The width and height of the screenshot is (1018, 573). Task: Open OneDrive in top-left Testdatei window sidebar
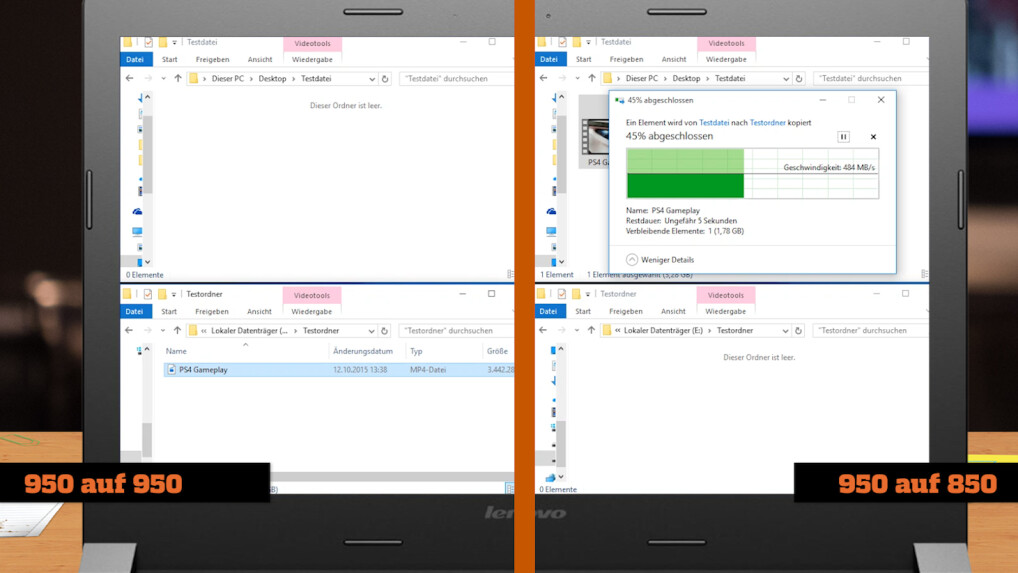(137, 212)
